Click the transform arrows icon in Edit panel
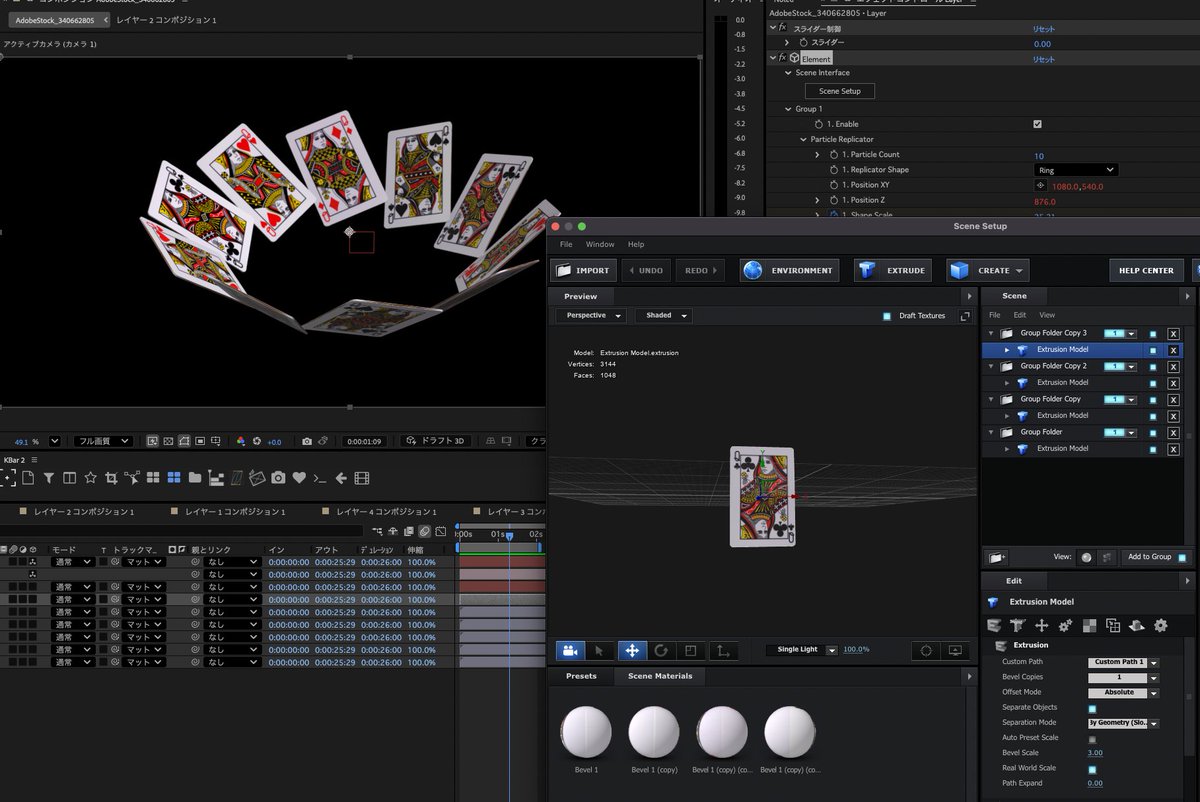1200x802 pixels. pos(1041,625)
